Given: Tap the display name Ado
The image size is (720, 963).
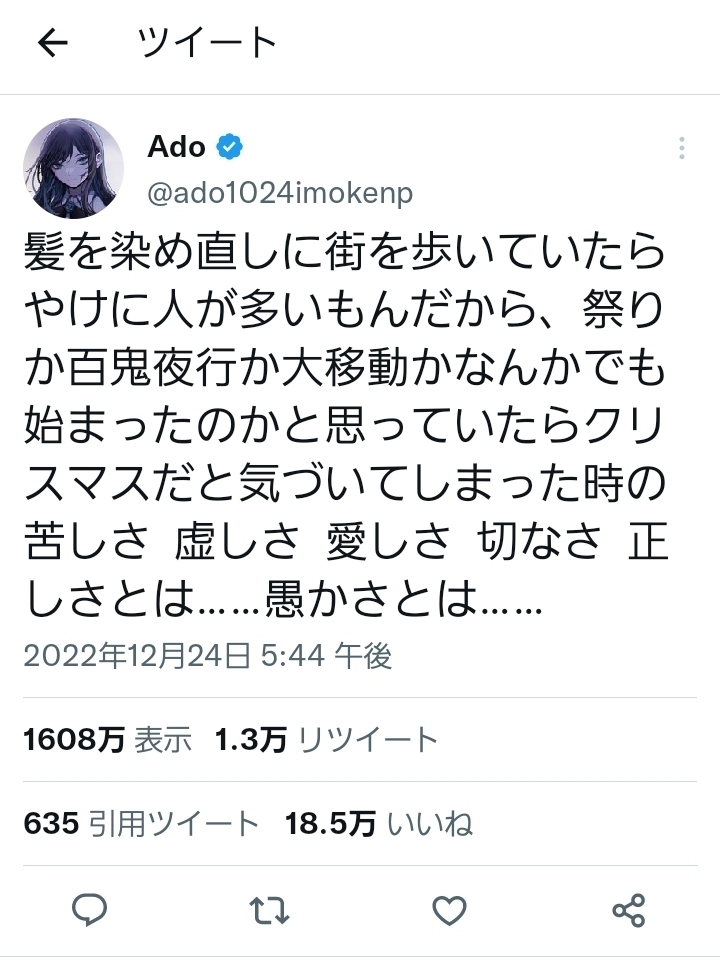Looking at the screenshot, I should point(176,148).
